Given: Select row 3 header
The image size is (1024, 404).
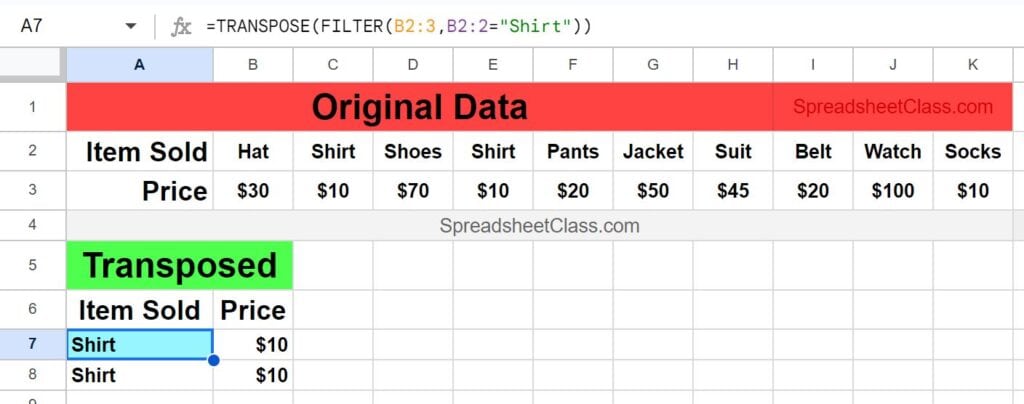Looking at the screenshot, I should [x=33, y=191].
